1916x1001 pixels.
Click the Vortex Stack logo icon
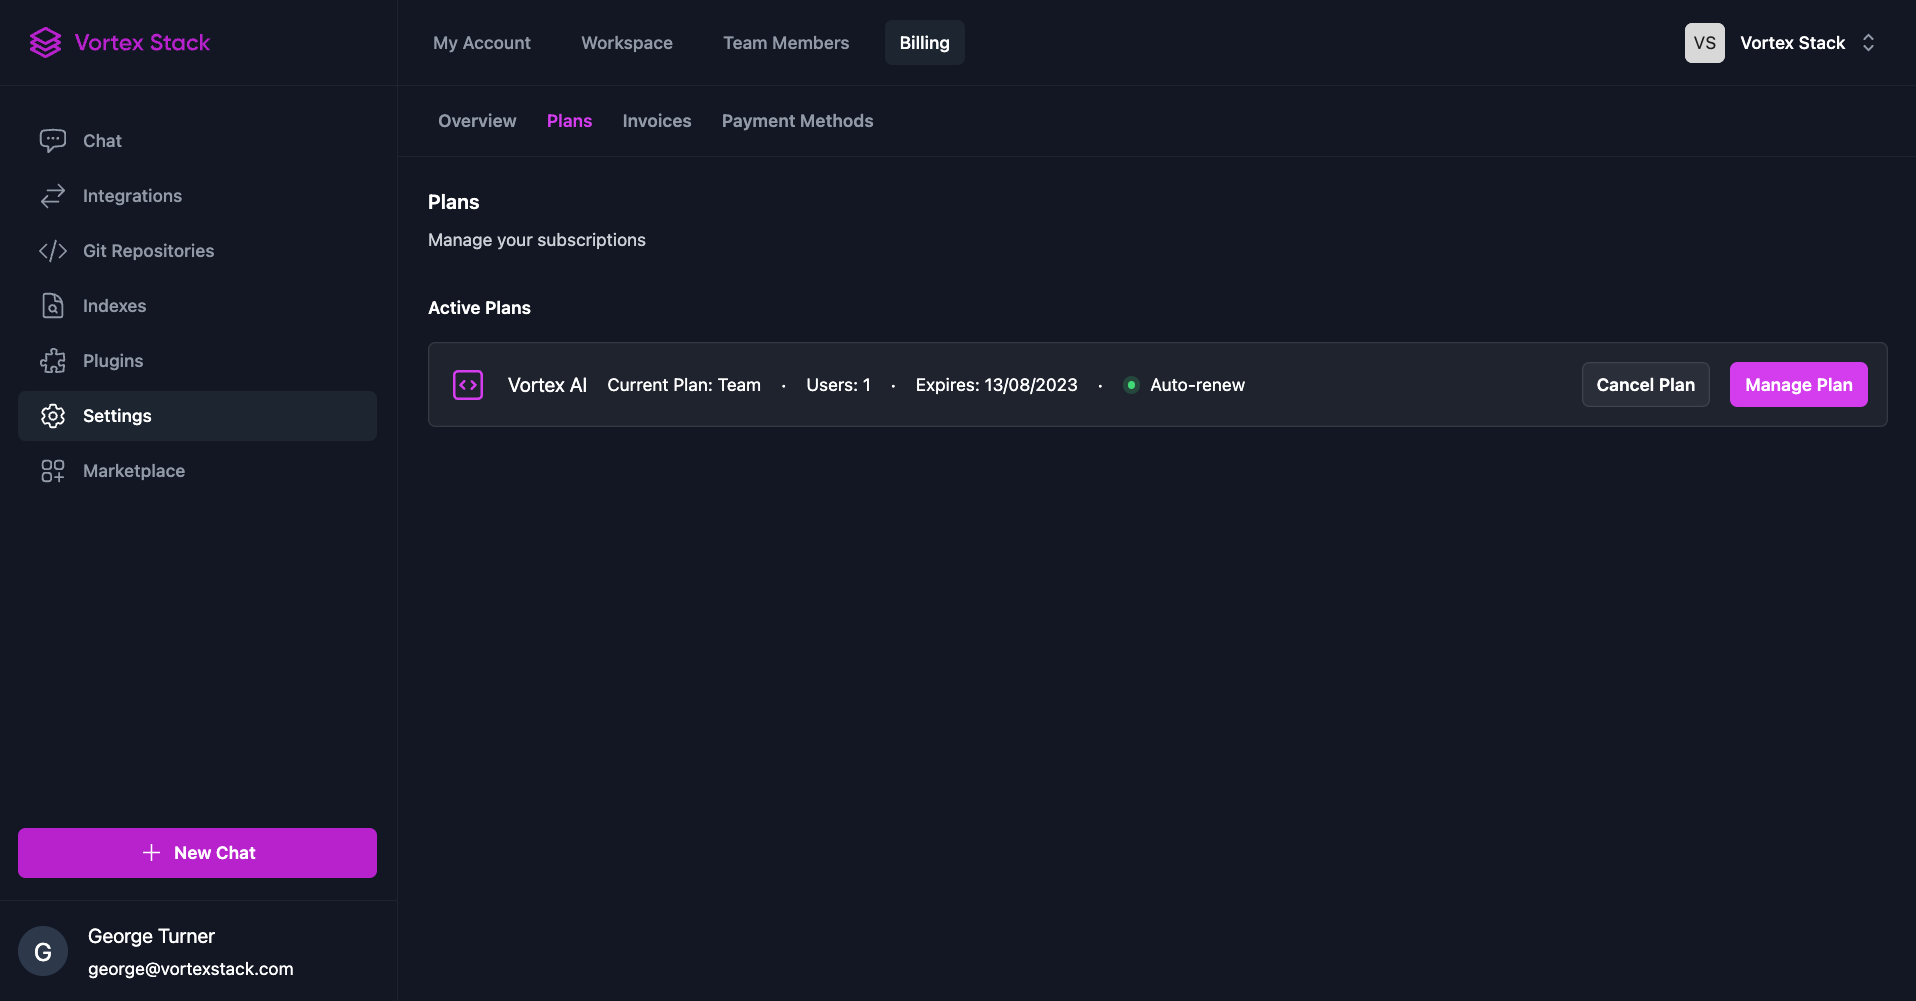46,42
